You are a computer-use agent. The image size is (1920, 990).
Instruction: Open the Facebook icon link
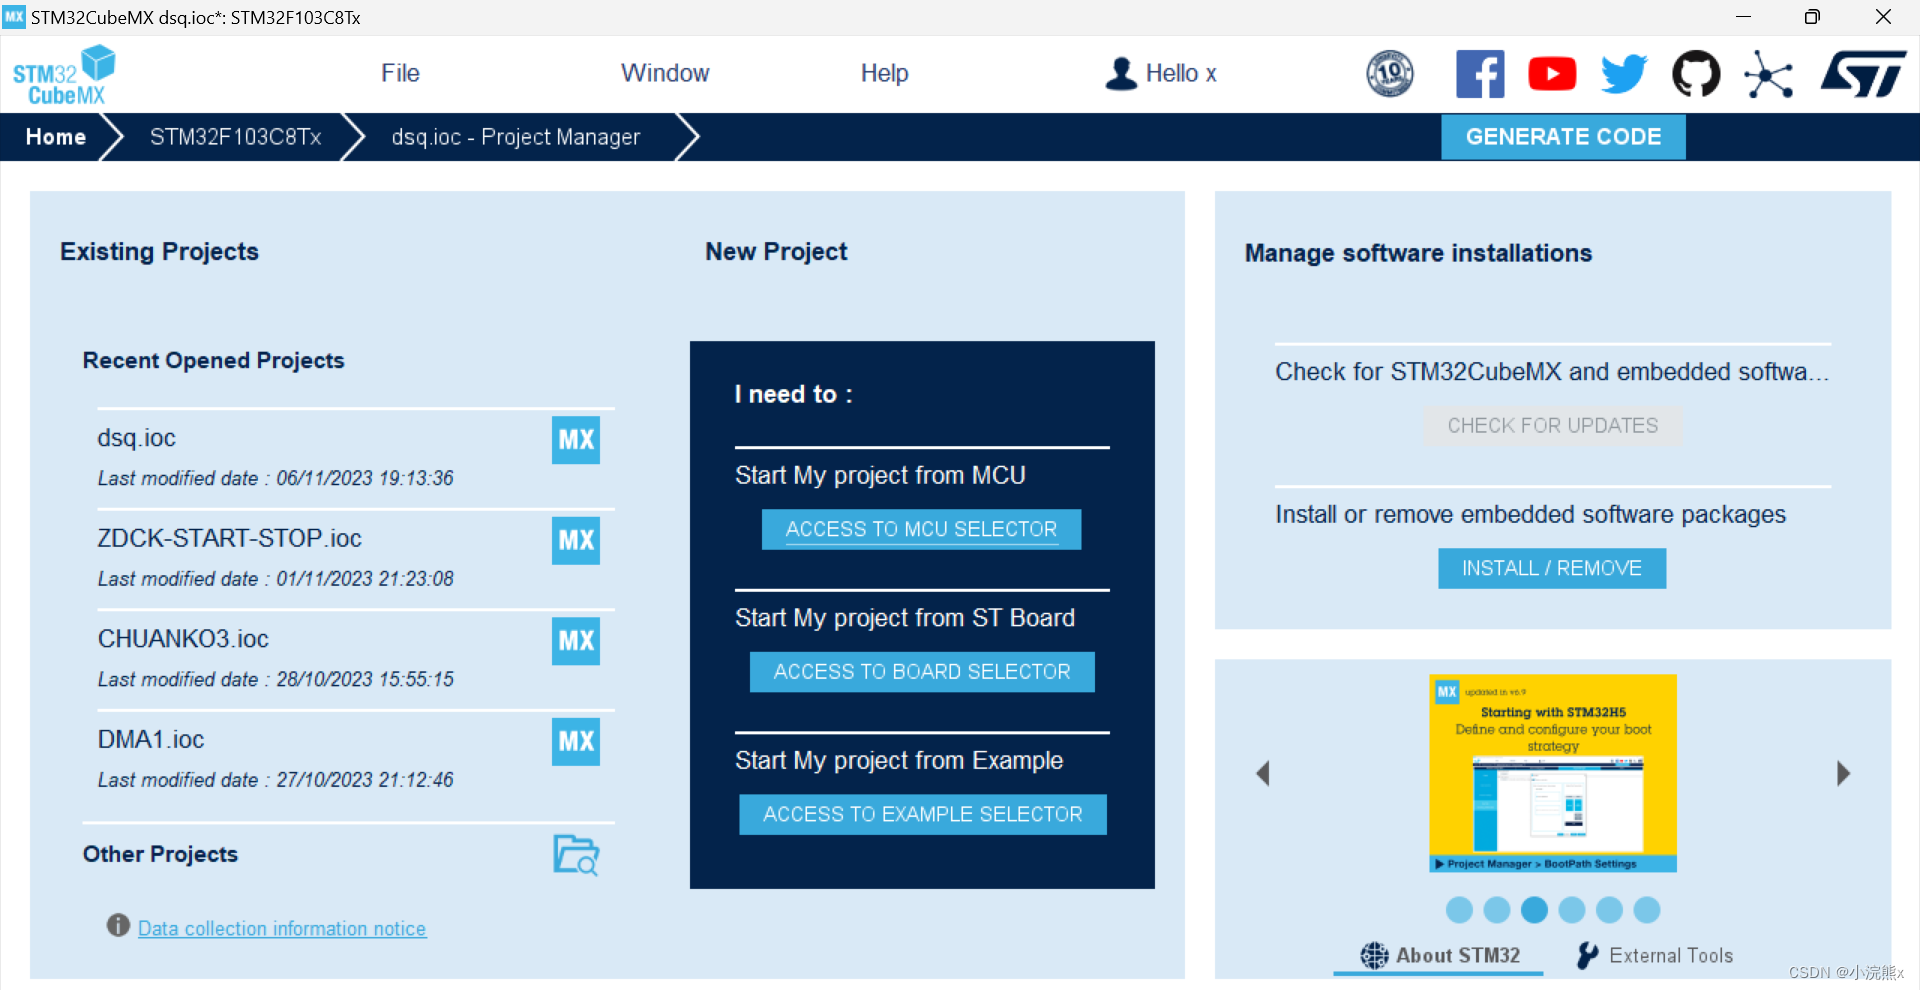[x=1480, y=74]
